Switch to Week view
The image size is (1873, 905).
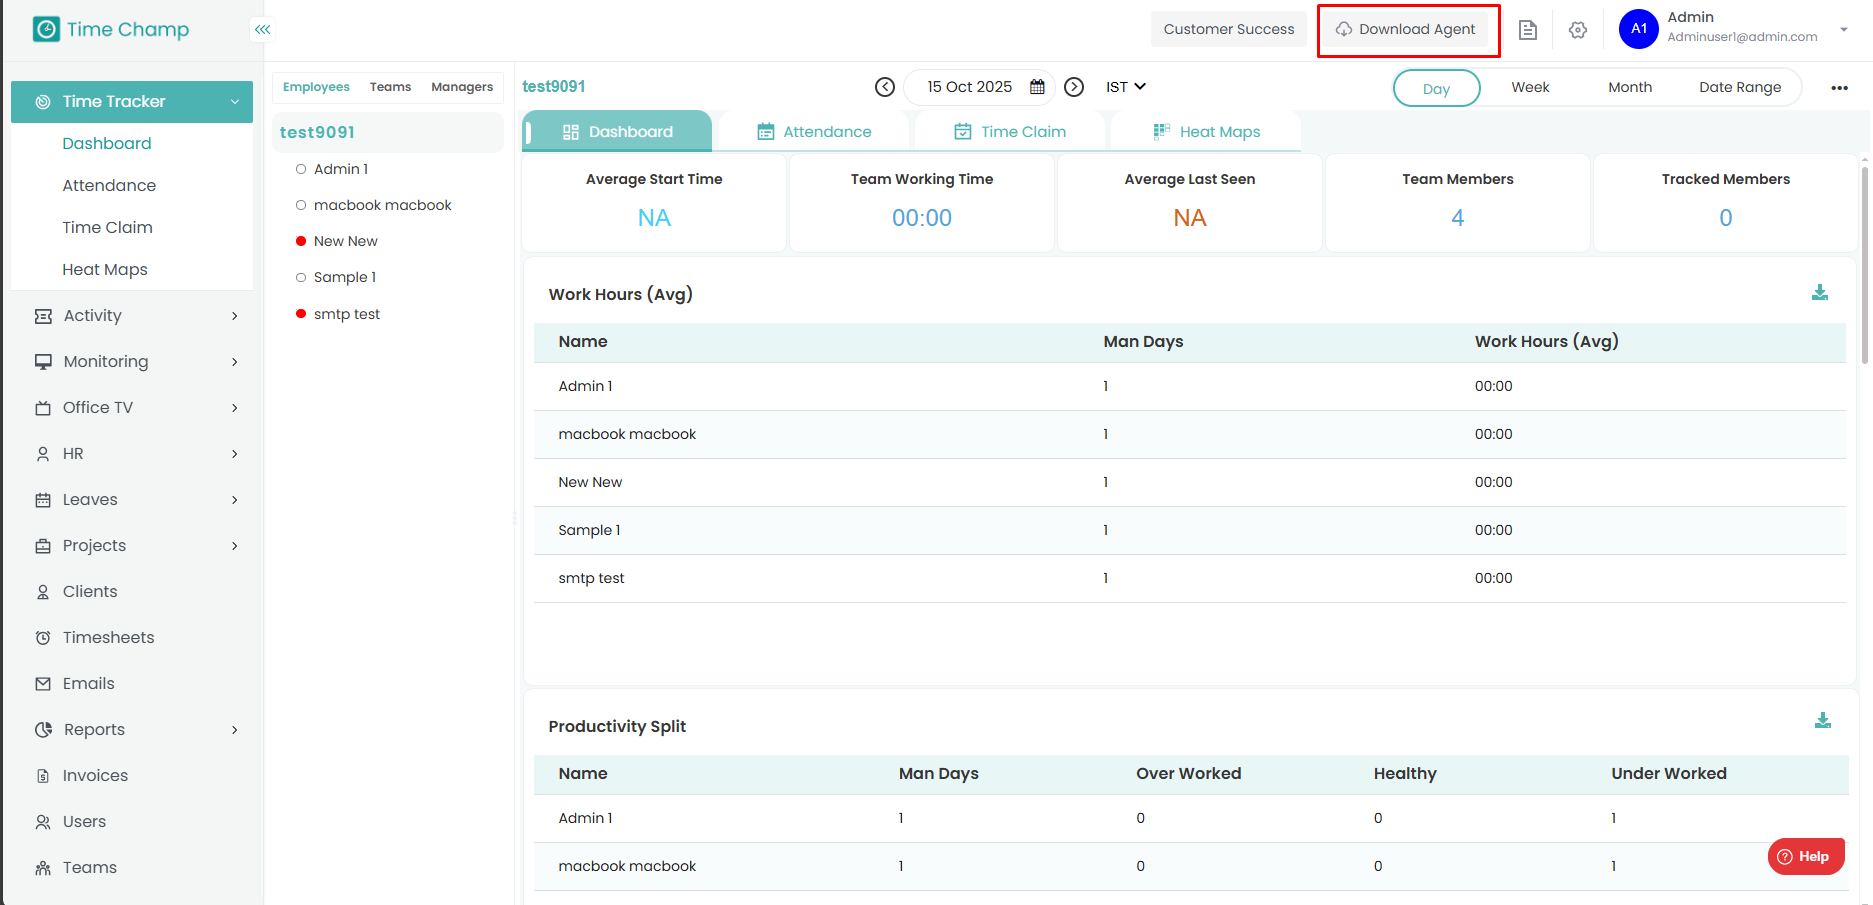coord(1529,88)
